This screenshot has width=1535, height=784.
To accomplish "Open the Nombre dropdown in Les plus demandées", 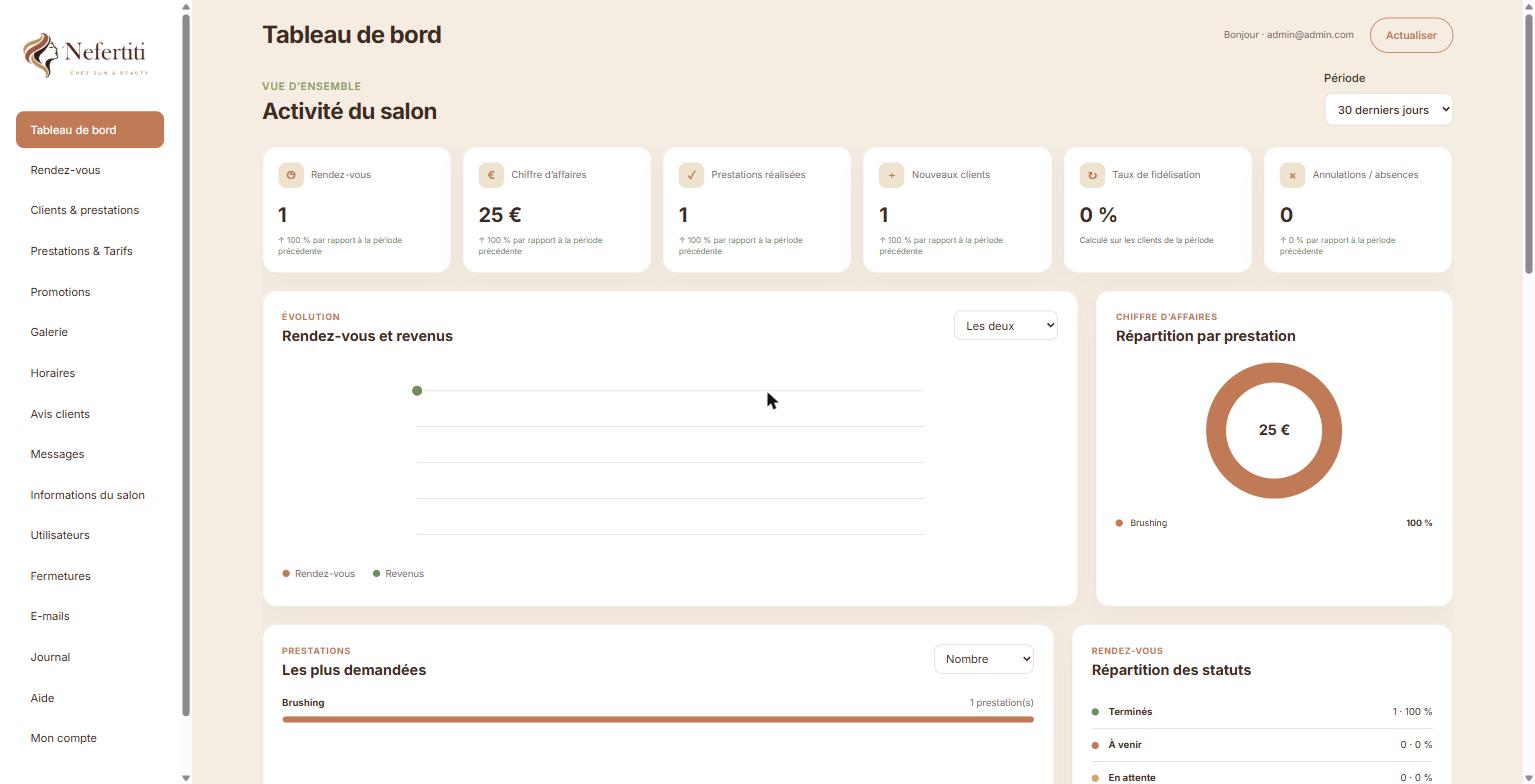I will click(984, 659).
